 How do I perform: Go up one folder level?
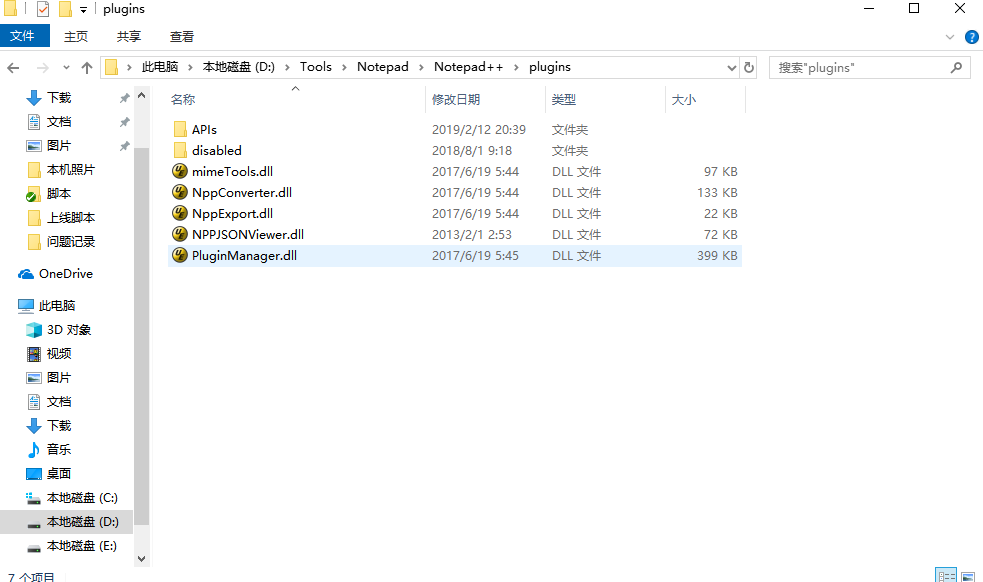coord(87,68)
